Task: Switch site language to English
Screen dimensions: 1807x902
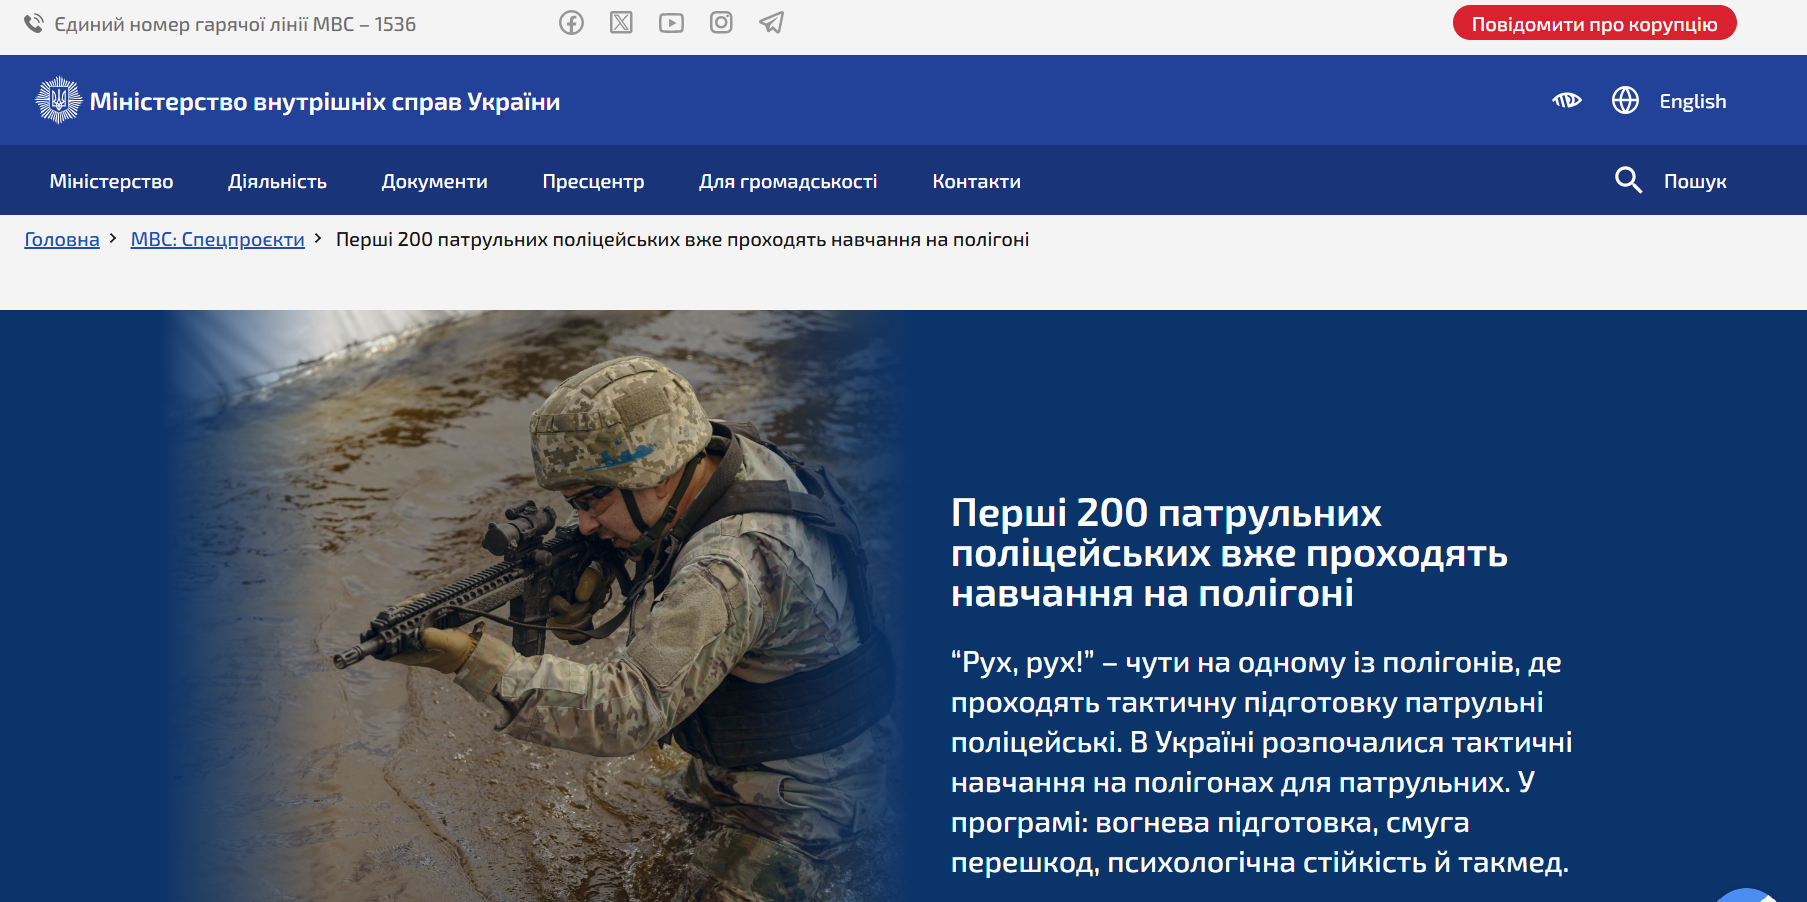Action: click(1692, 101)
